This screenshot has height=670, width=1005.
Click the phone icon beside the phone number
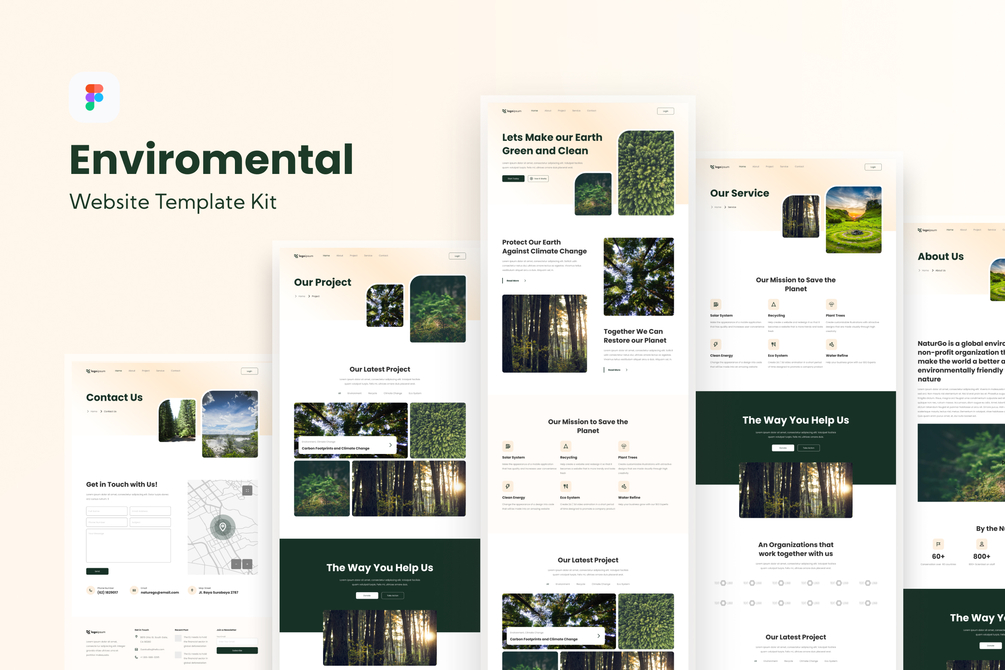[x=90, y=590]
